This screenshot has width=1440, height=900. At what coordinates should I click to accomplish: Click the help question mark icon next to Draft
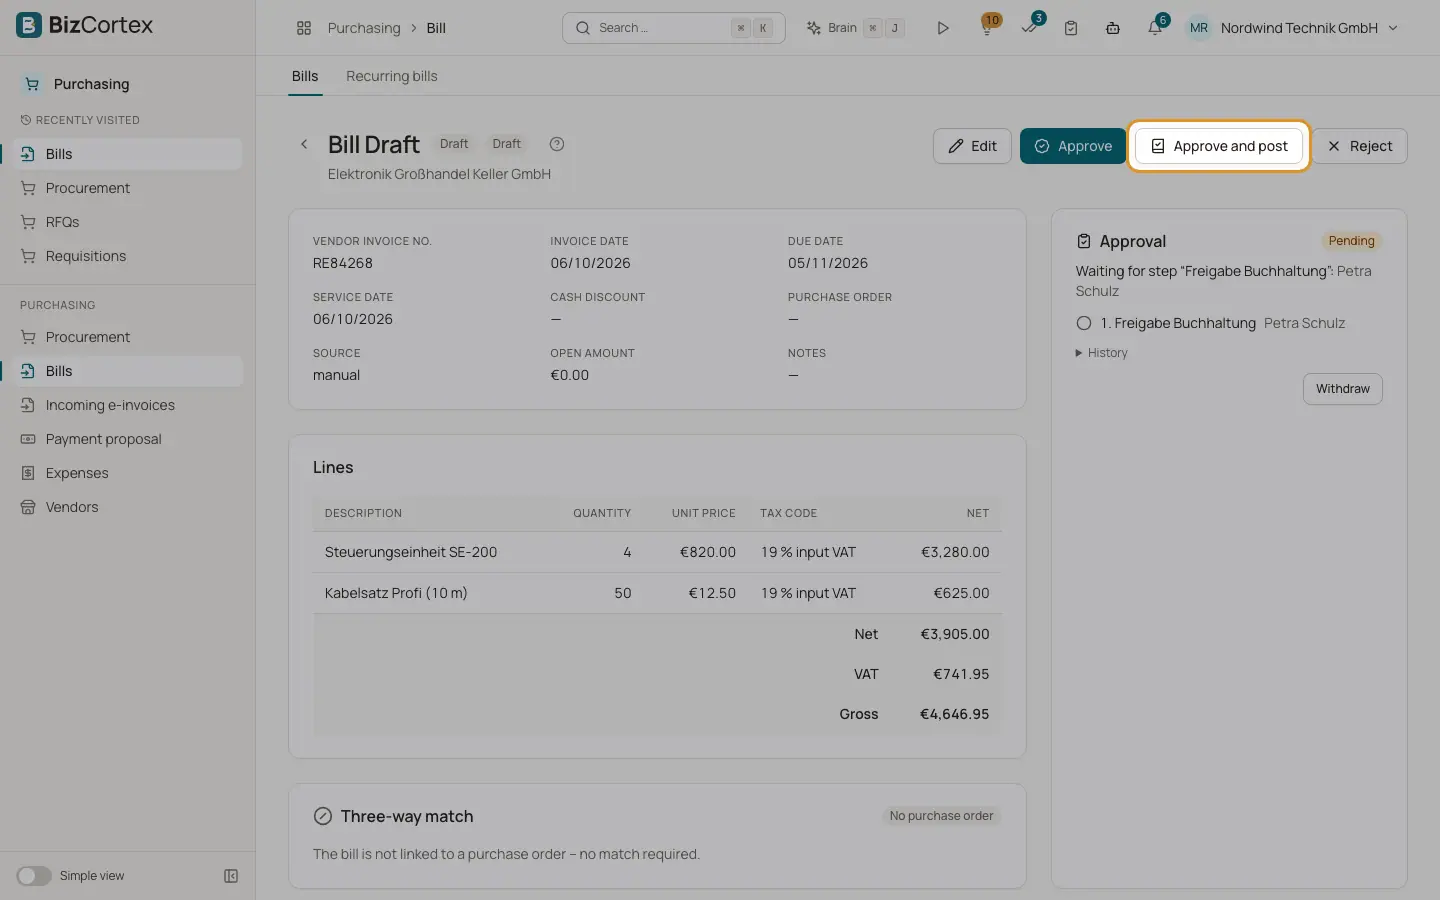[557, 144]
